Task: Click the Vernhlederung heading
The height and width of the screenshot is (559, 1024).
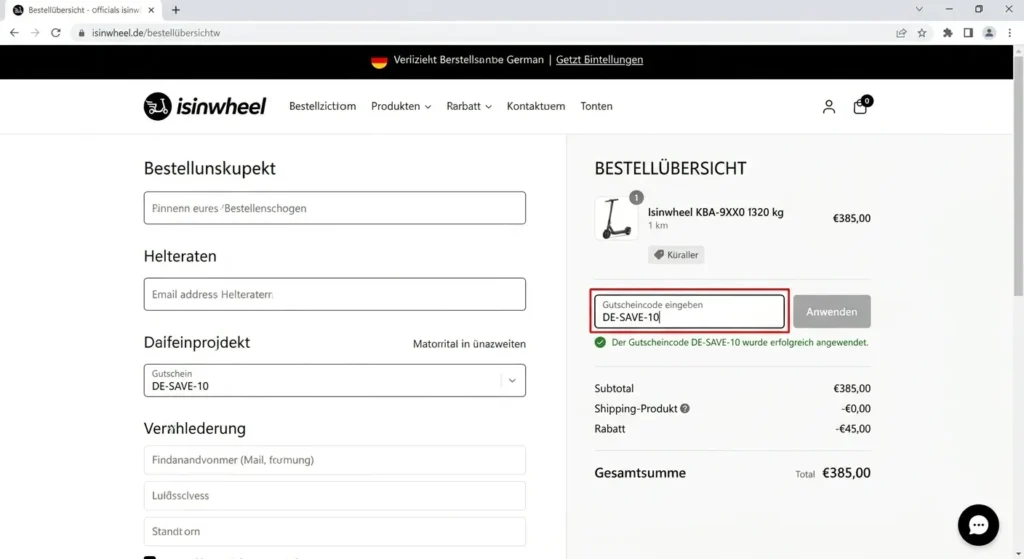Action: click(195, 428)
